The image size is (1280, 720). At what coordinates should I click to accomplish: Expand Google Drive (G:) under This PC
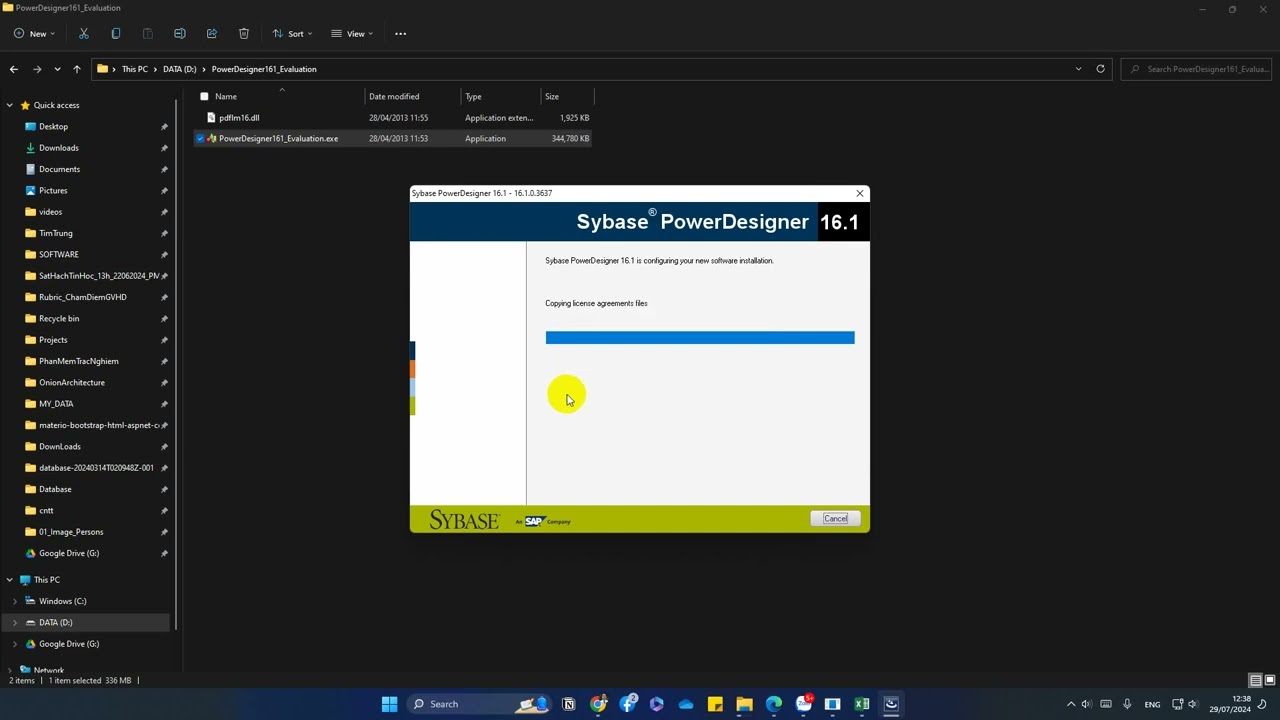pos(15,644)
